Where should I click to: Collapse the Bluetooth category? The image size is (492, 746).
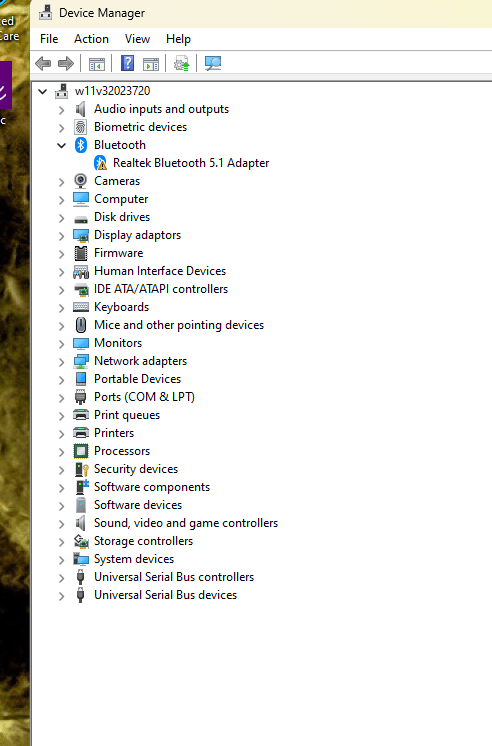click(61, 146)
